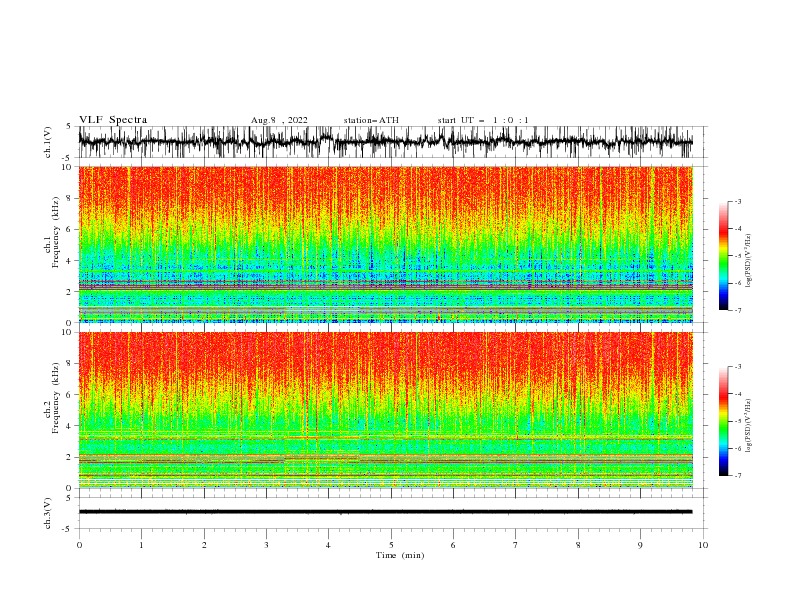
Task: Click the "10" kHz tick of ch.1 frequency axis
Action: point(67,167)
